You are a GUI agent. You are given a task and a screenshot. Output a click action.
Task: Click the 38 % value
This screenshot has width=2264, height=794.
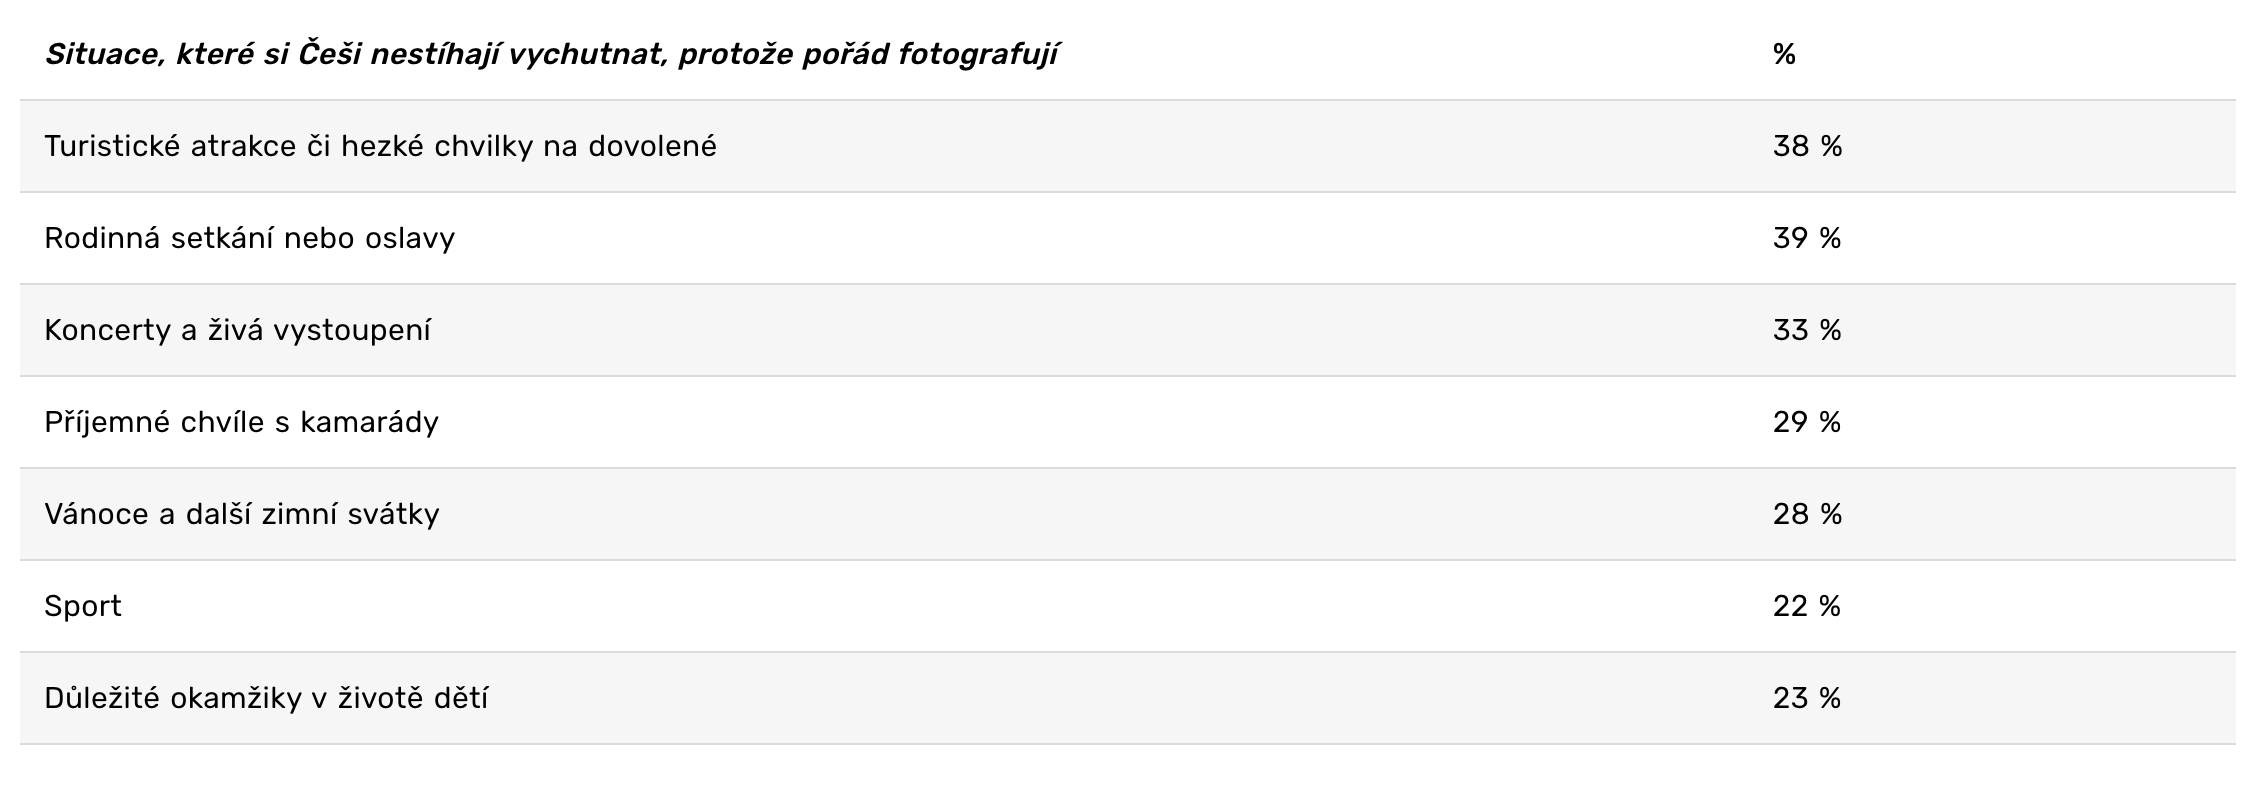1807,147
